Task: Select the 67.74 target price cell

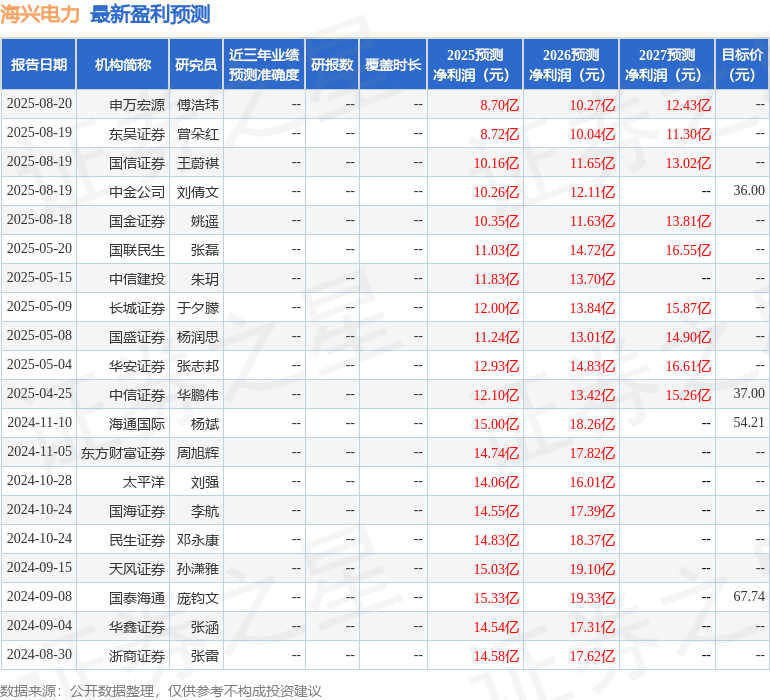Action: pos(748,597)
